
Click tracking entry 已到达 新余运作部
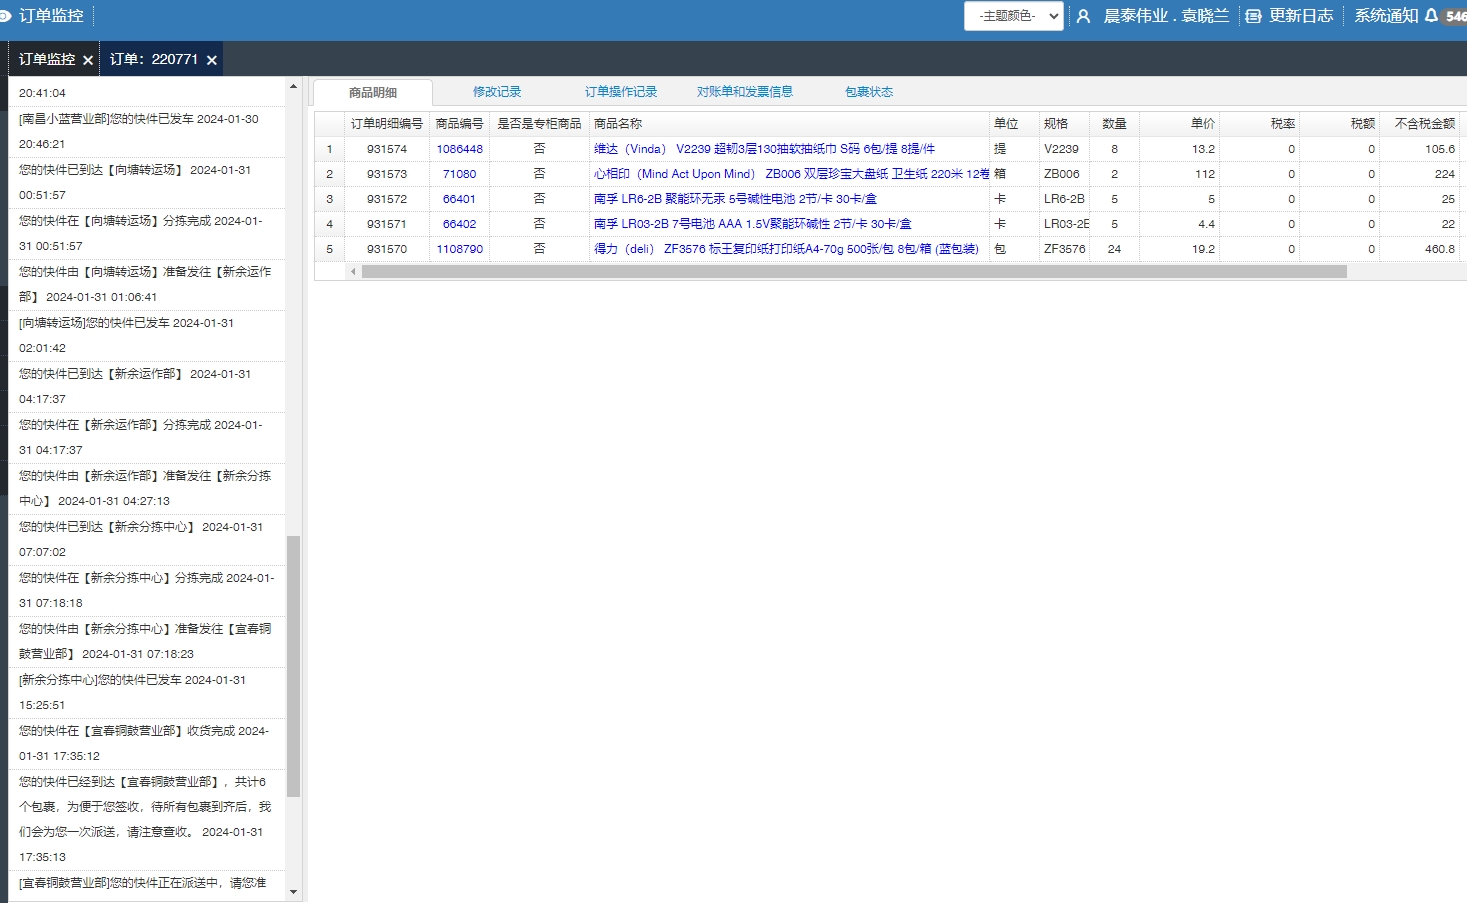(x=147, y=386)
